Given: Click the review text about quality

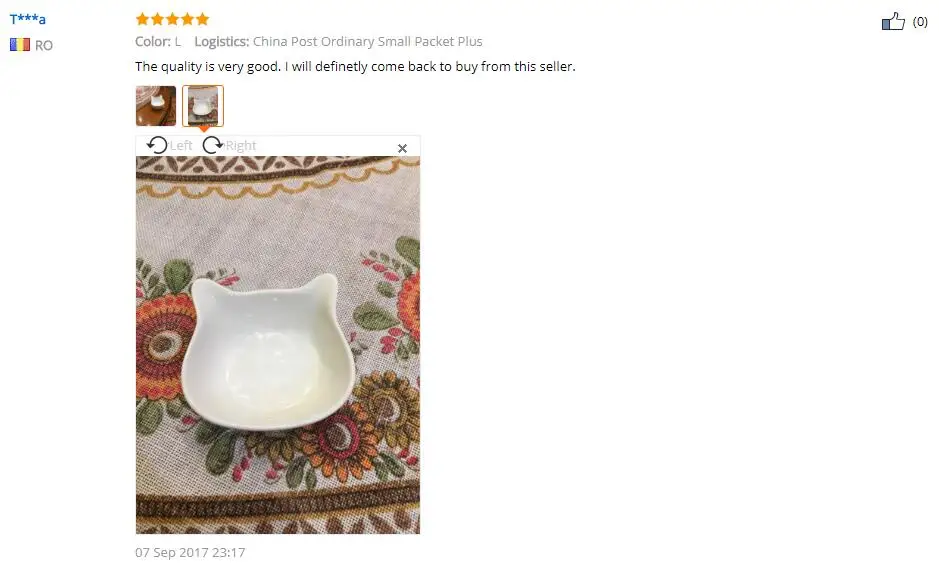Looking at the screenshot, I should (355, 66).
